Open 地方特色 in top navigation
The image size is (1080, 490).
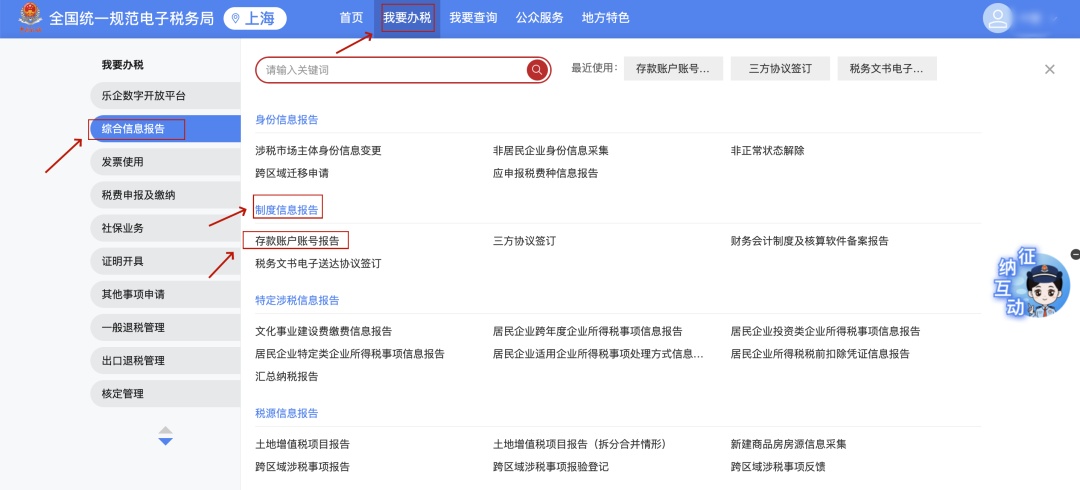click(605, 19)
